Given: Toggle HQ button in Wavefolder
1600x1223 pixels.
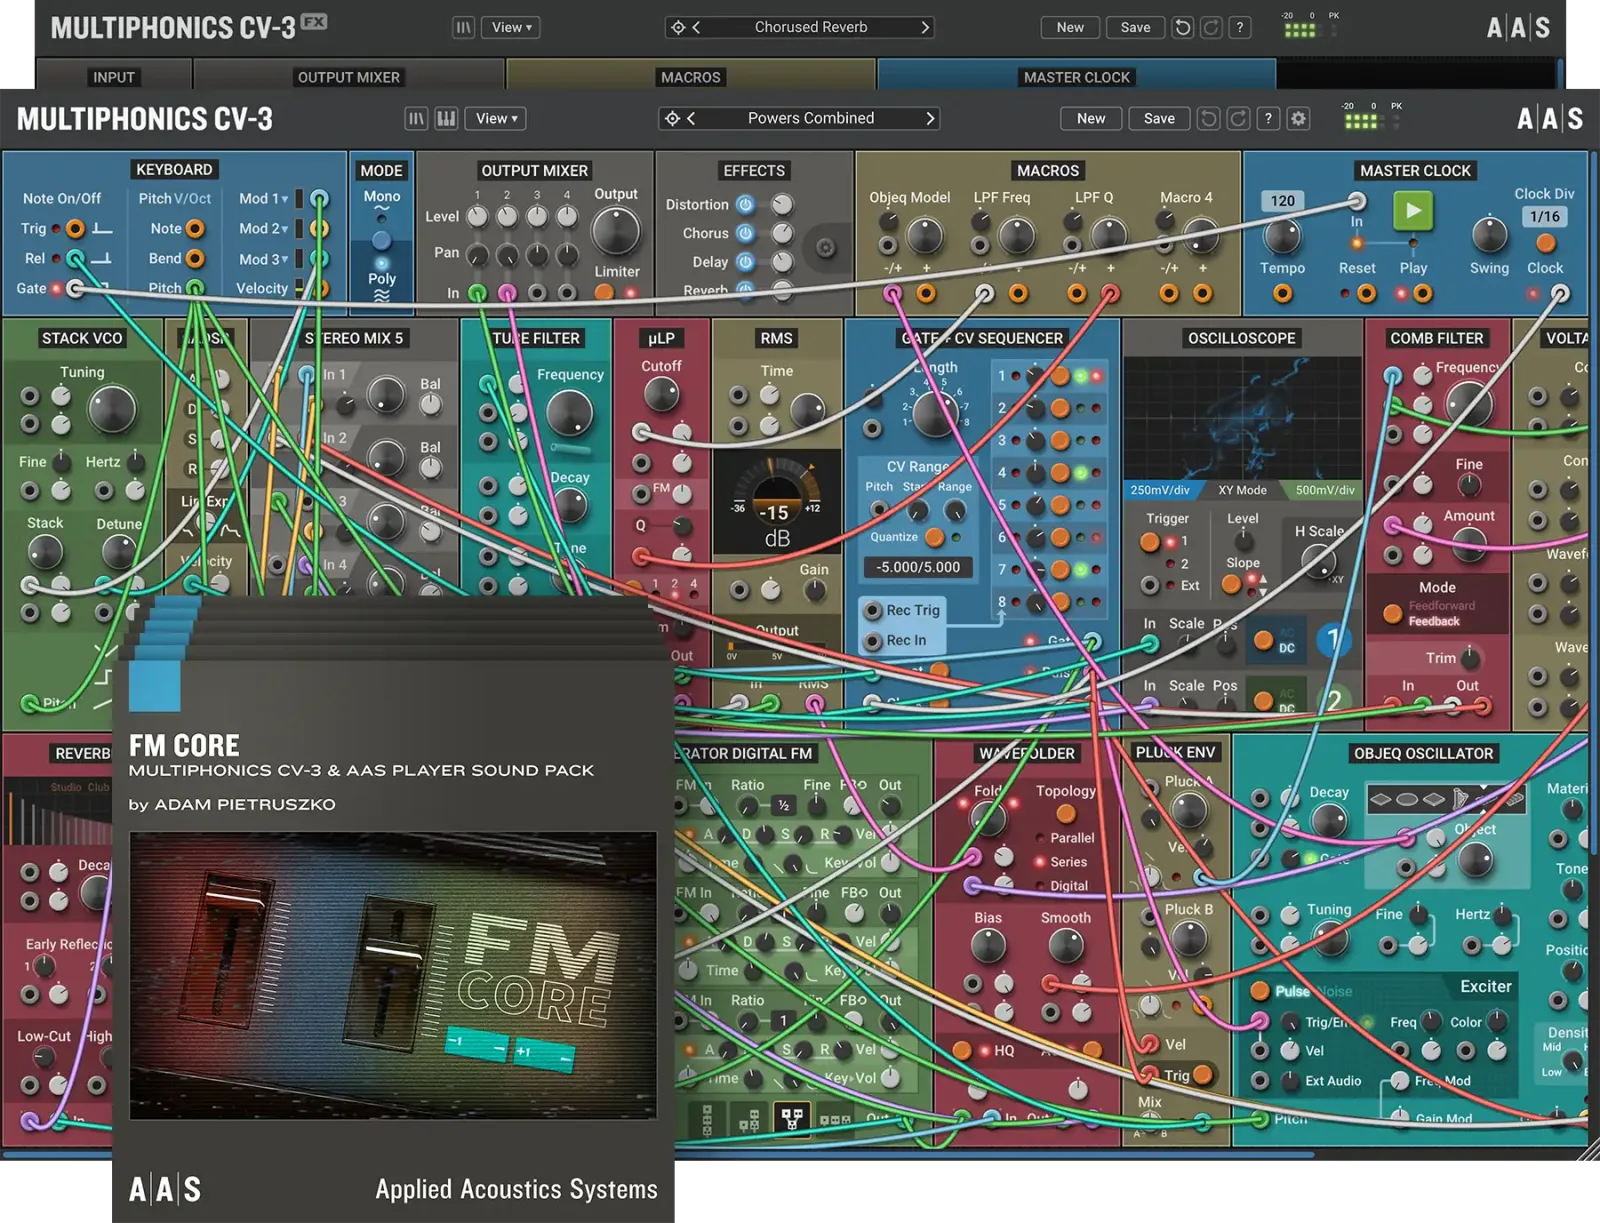Looking at the screenshot, I should click(x=961, y=1050).
